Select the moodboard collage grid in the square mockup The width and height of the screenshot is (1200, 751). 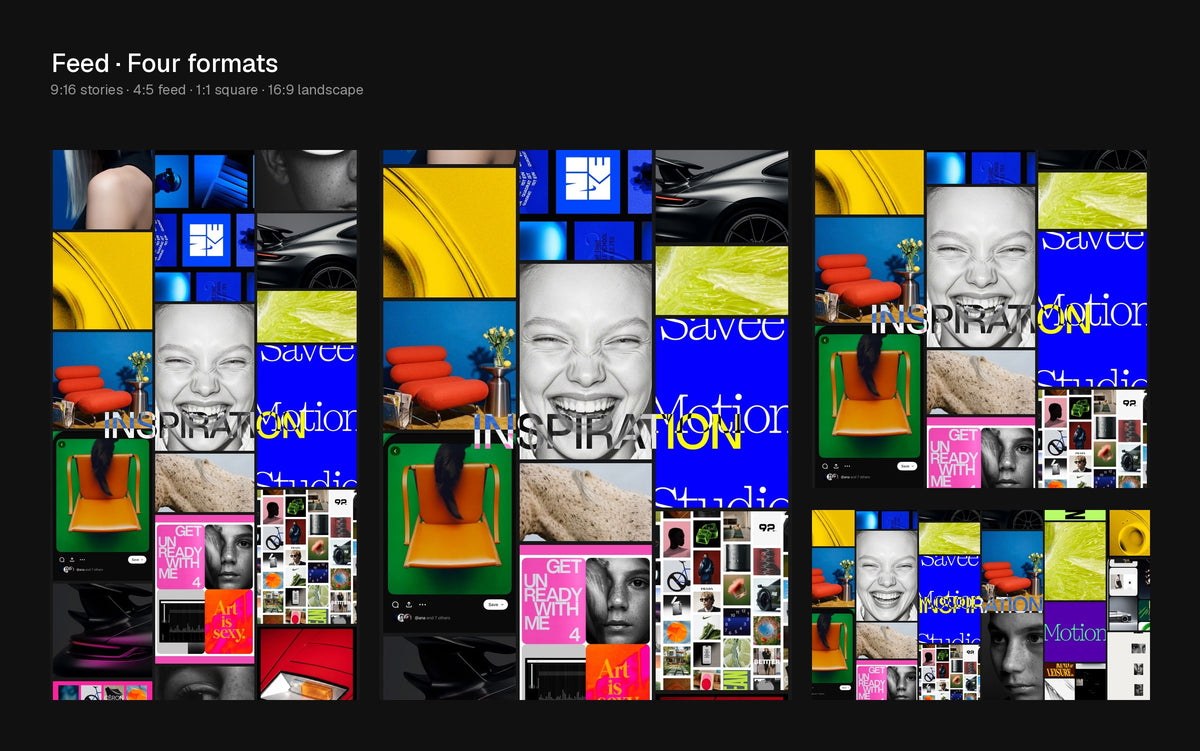(1092, 438)
